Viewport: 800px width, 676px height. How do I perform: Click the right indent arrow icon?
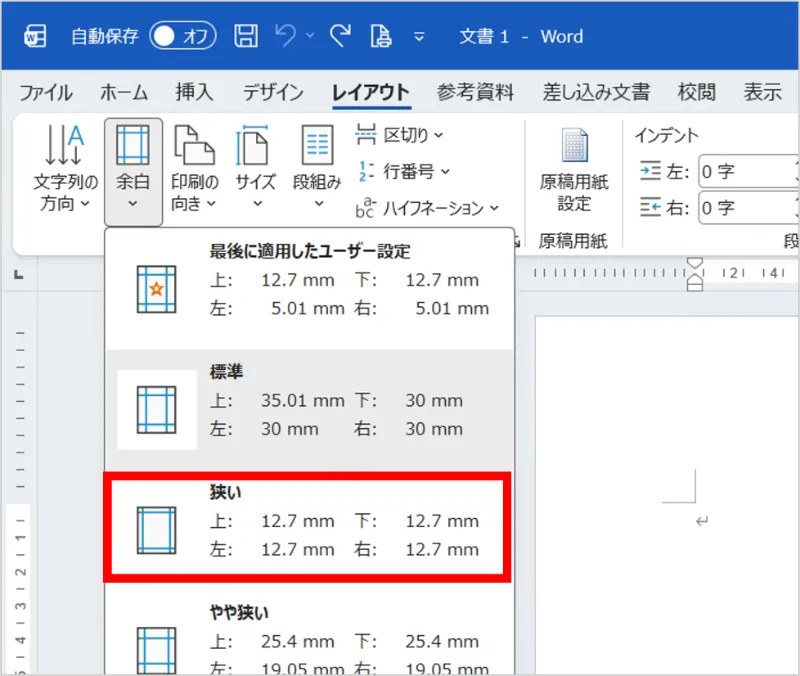(x=650, y=208)
